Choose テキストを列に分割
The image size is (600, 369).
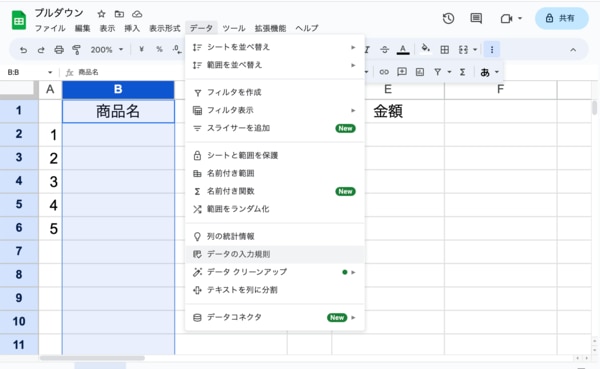274,290
